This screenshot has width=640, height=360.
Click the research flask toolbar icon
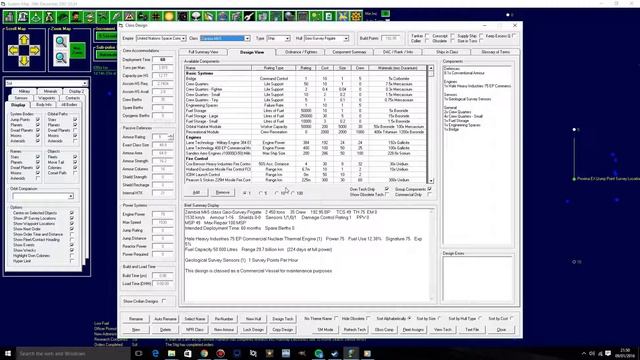click(49, 17)
